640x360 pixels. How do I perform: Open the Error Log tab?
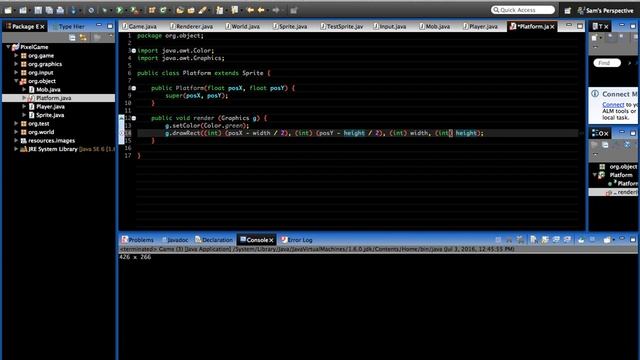coord(297,240)
